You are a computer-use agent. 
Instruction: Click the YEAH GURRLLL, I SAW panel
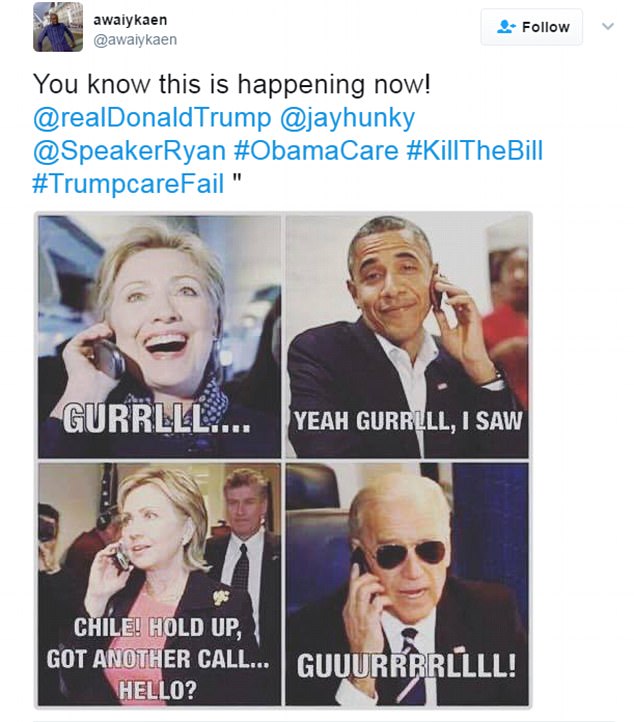[x=407, y=337]
